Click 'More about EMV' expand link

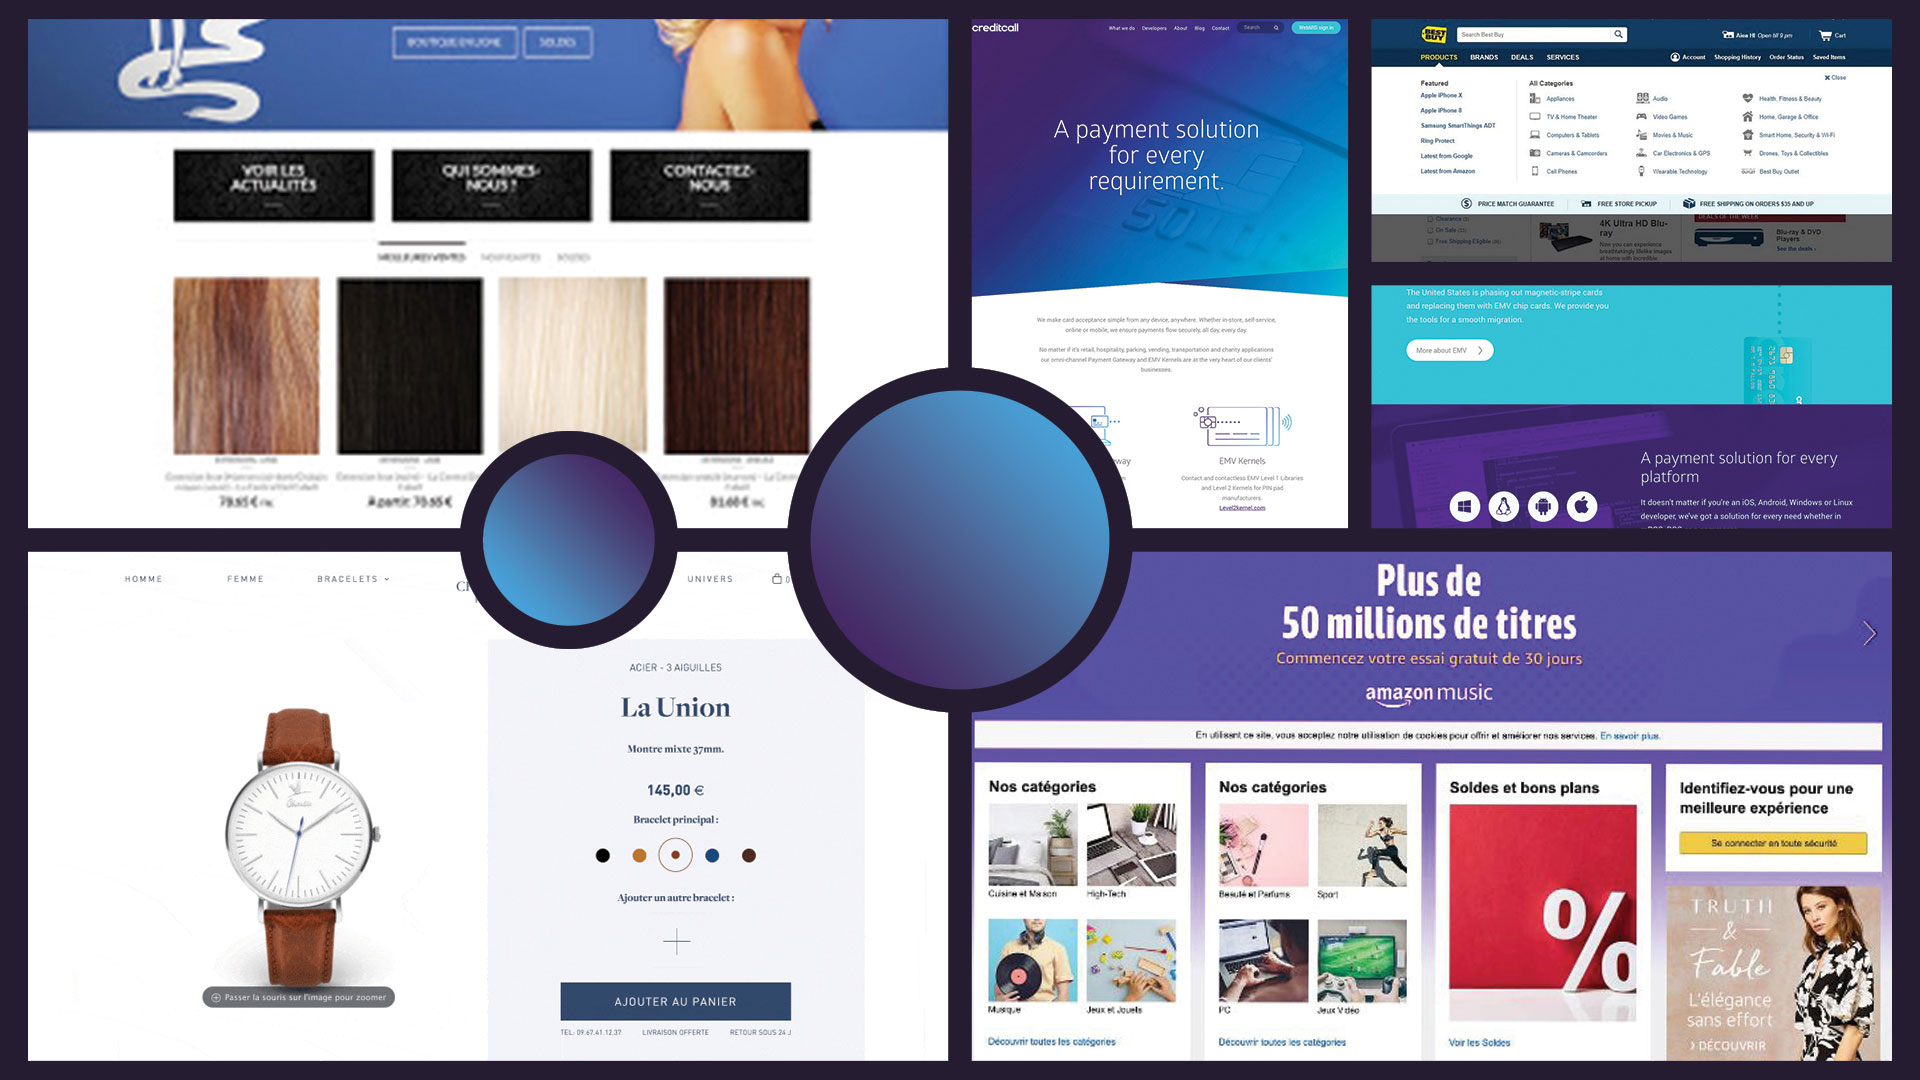(x=1448, y=349)
